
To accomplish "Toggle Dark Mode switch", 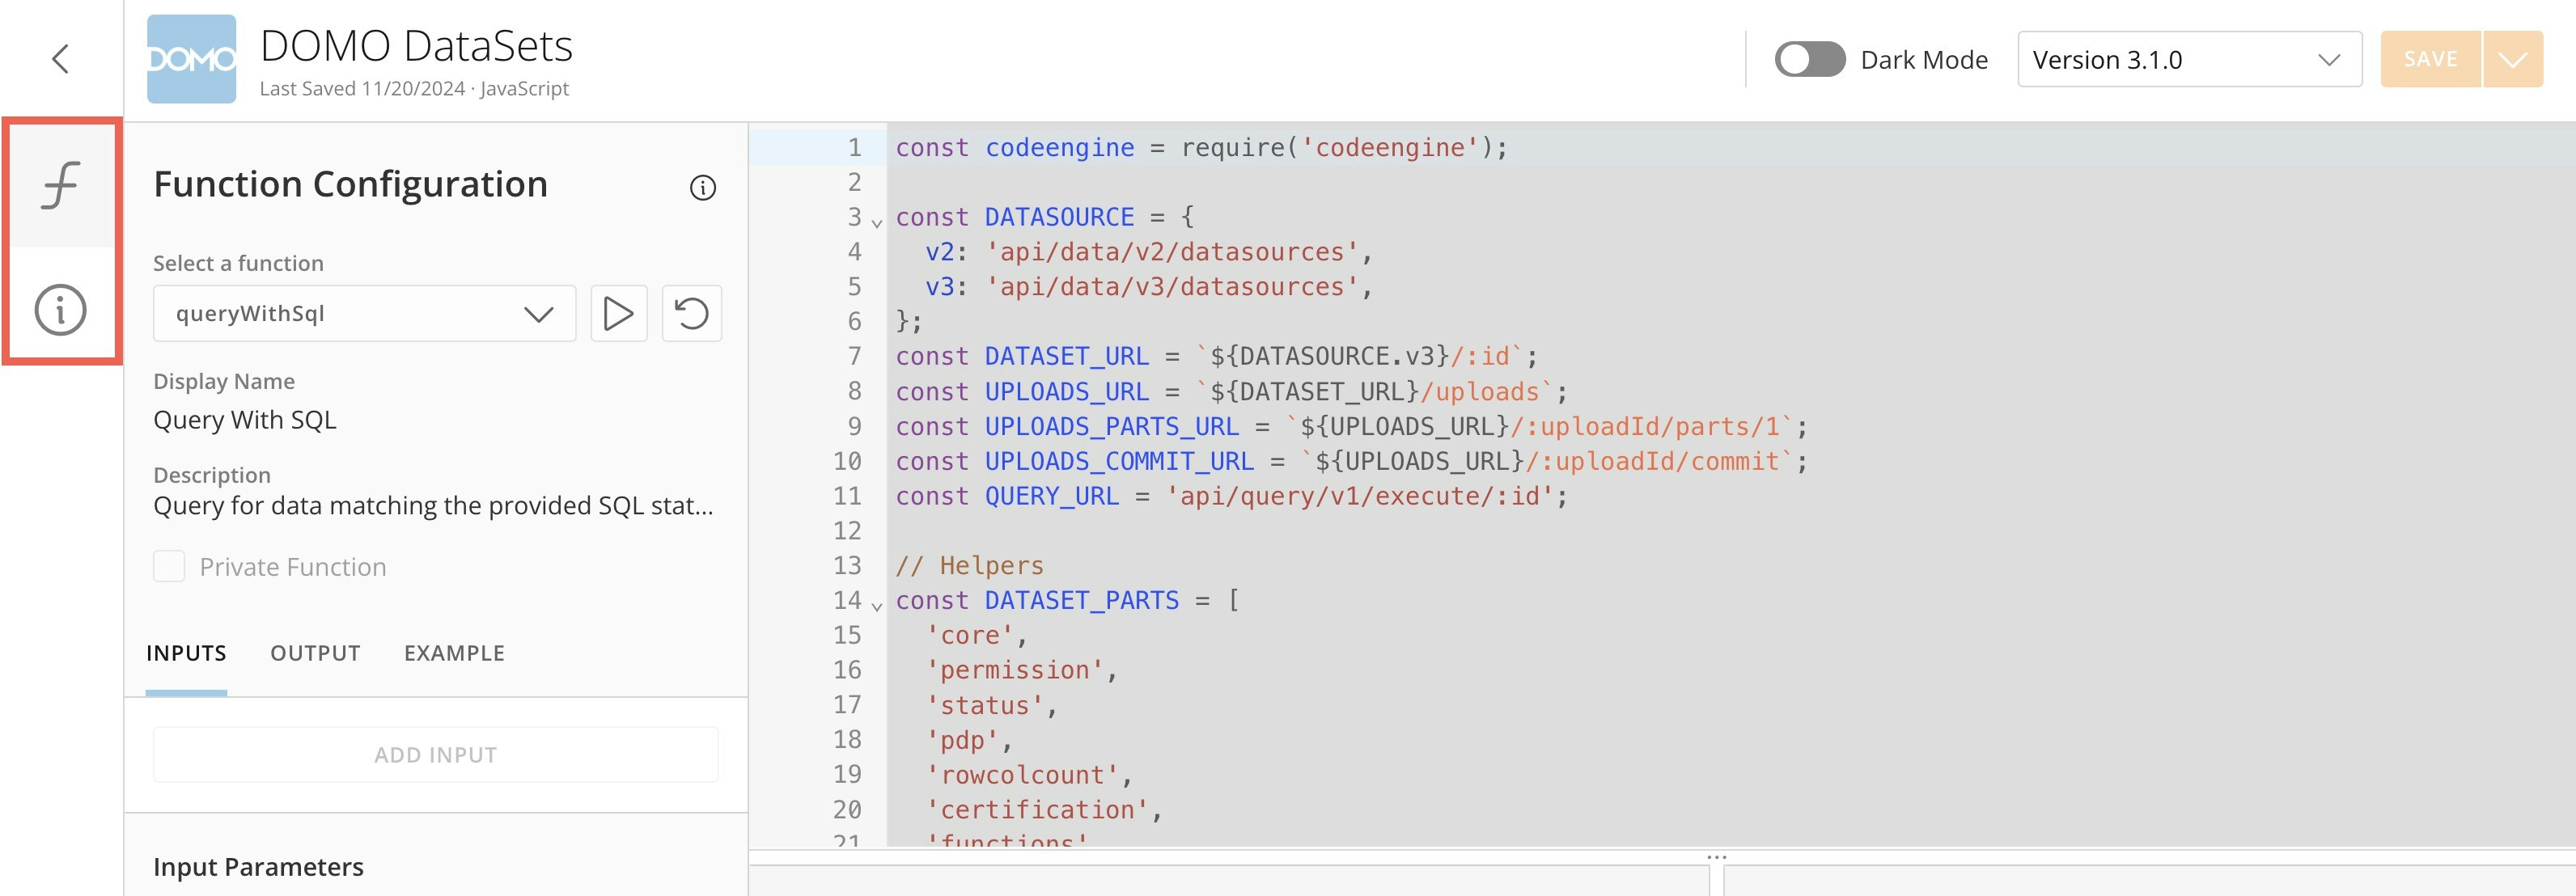I will (1808, 59).
